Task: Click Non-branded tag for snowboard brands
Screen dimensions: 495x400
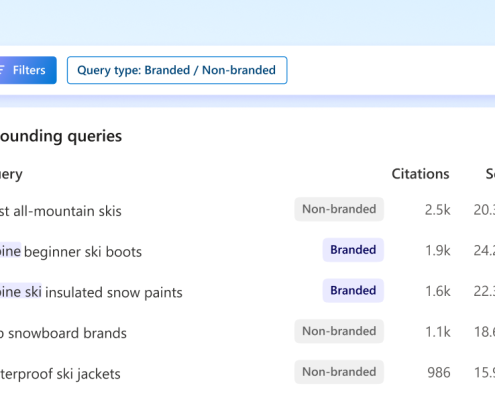Action: [x=339, y=331]
